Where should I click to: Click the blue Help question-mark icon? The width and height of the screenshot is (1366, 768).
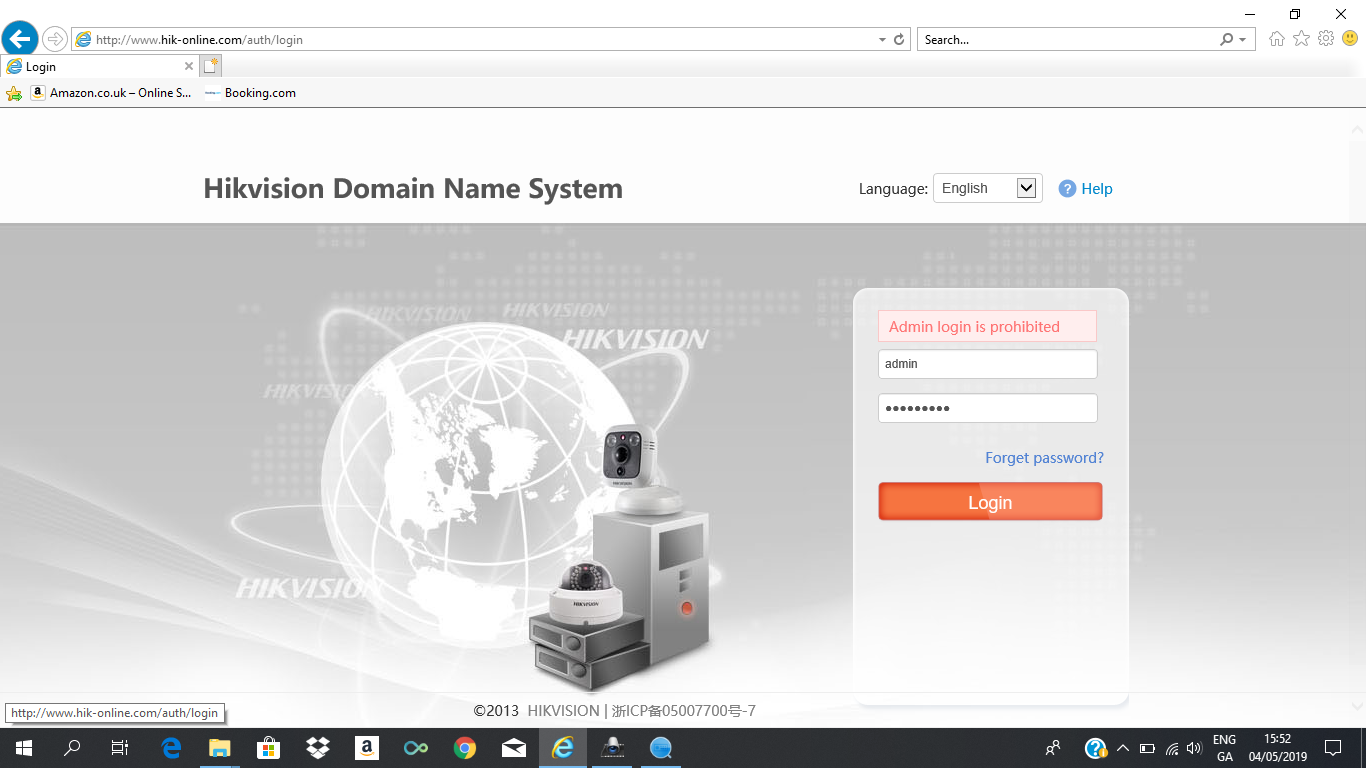tap(1067, 189)
